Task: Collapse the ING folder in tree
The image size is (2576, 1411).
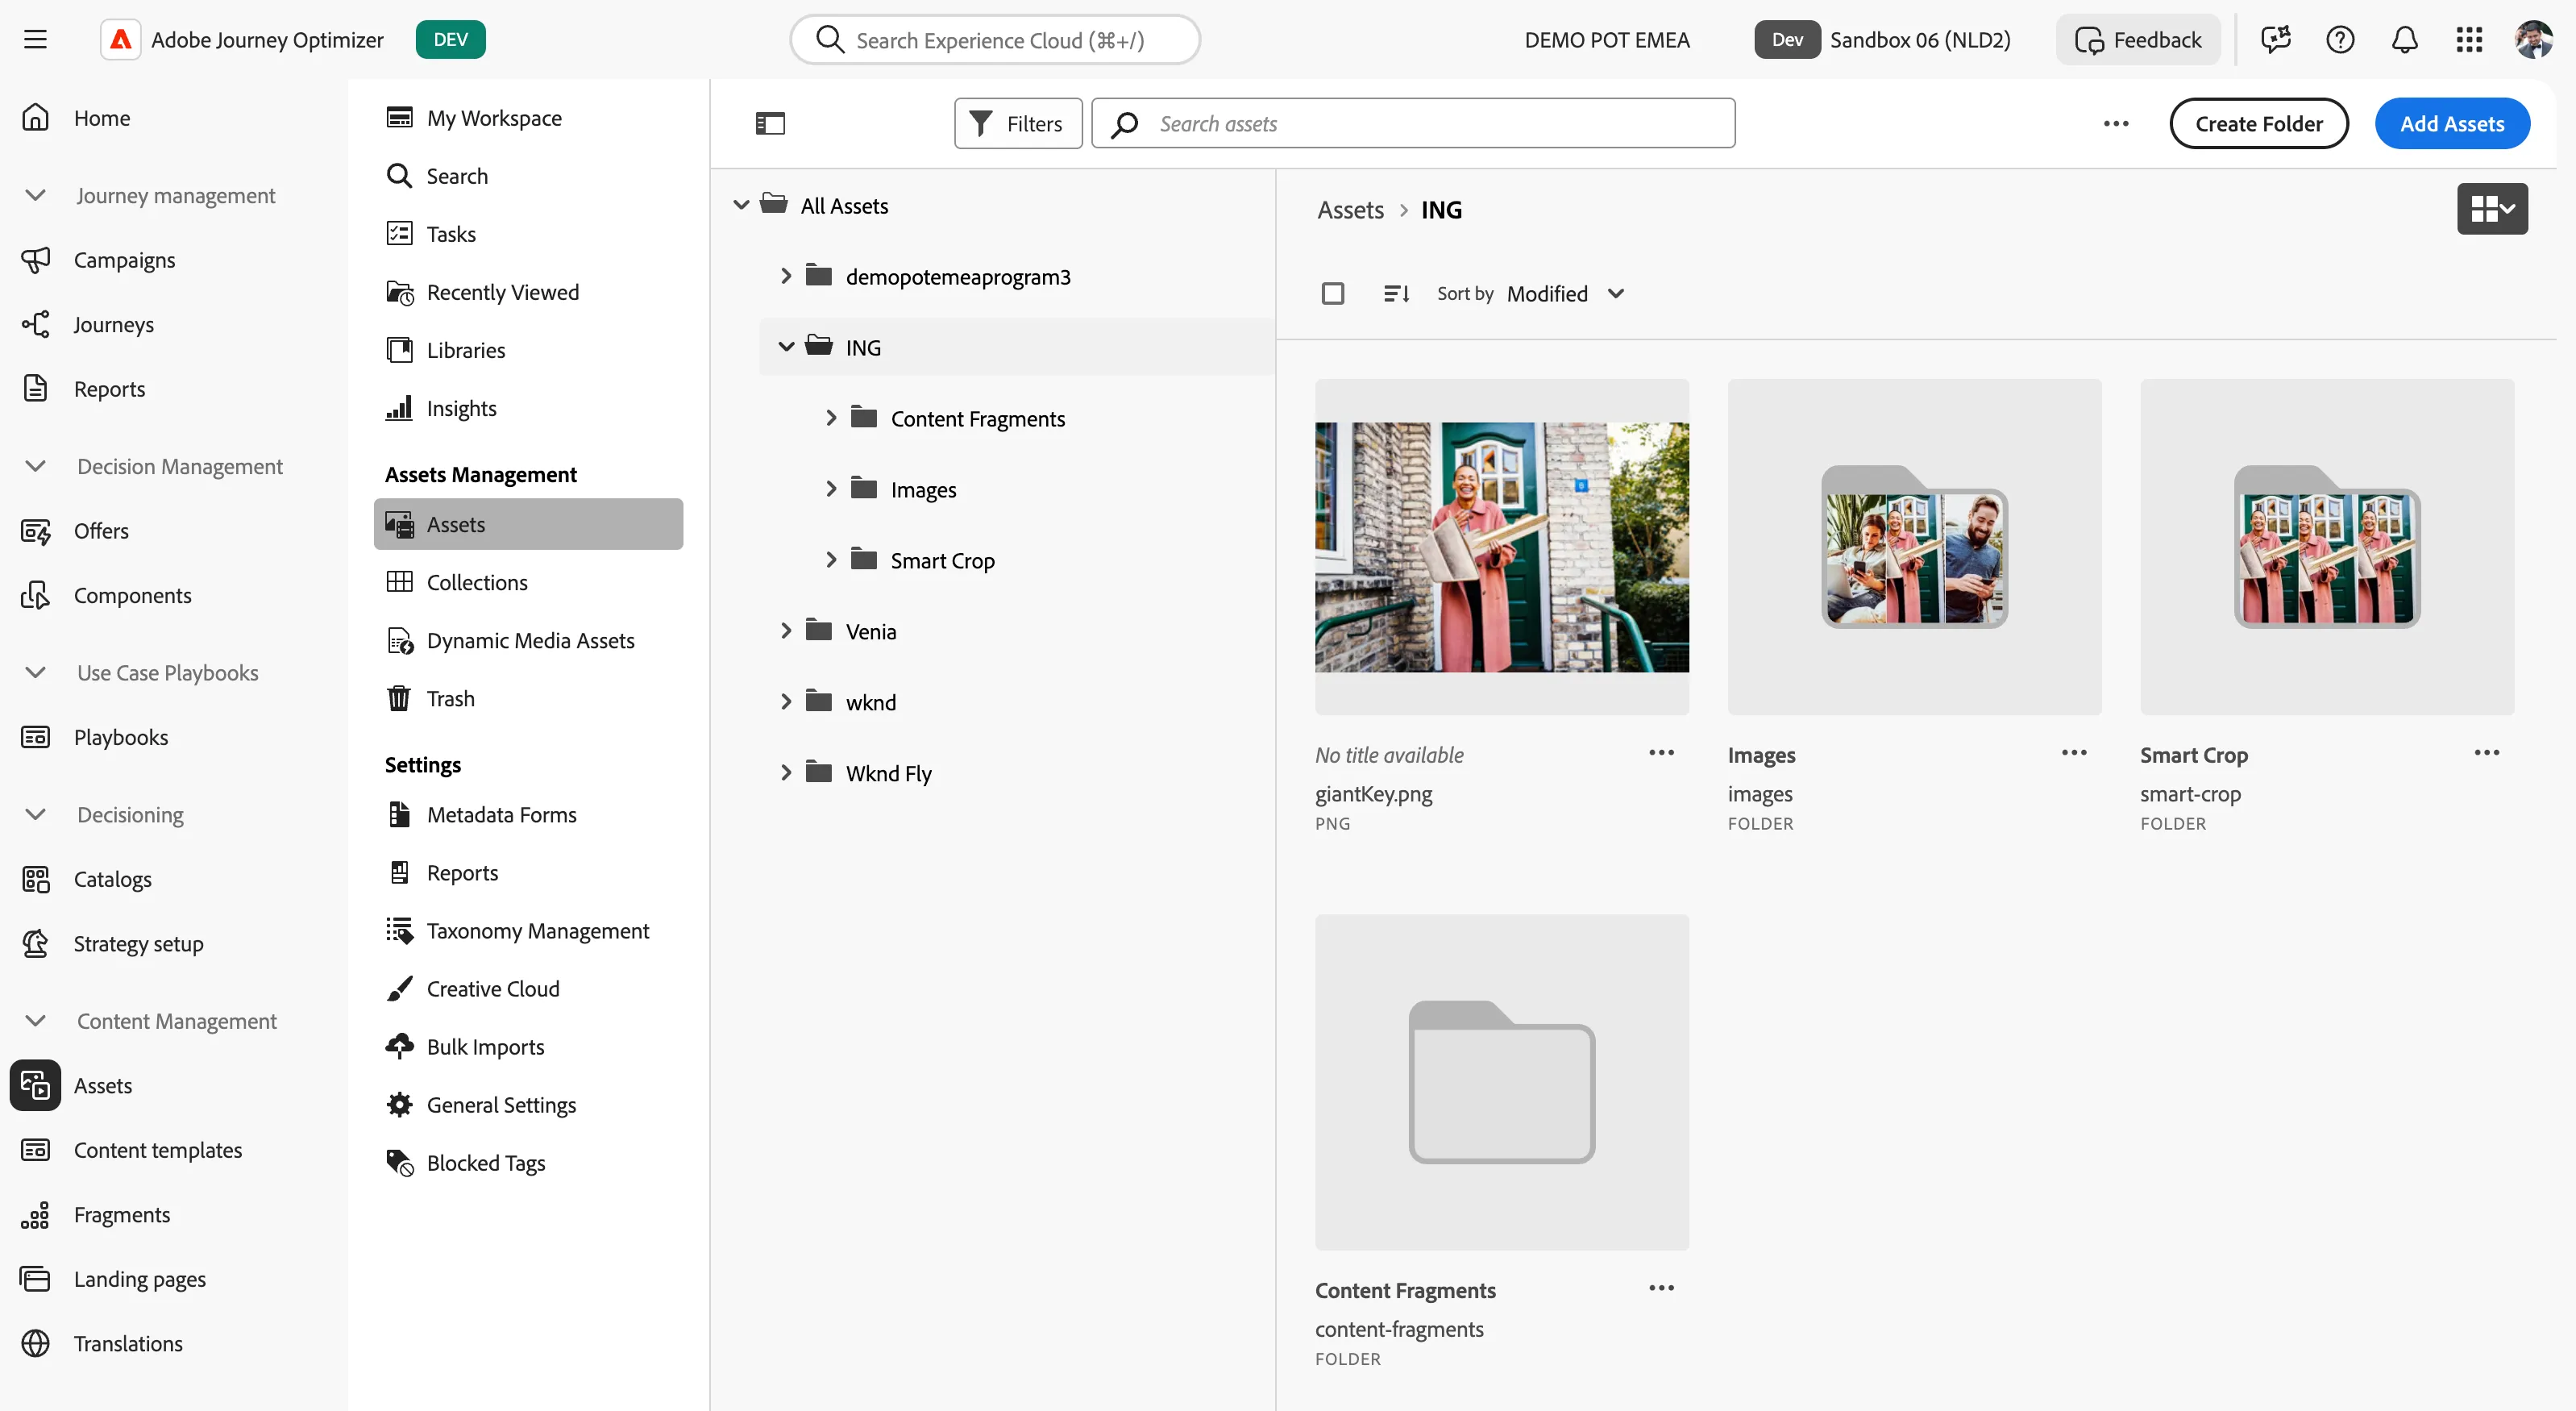Action: pos(786,347)
